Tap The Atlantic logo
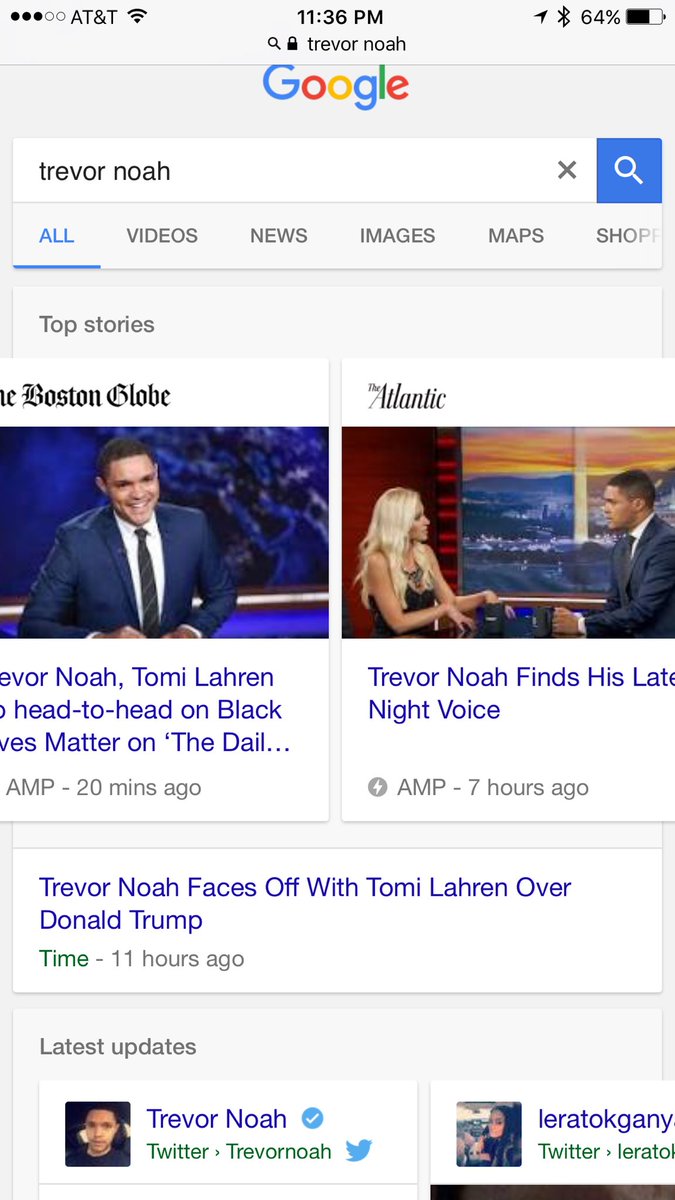 [x=406, y=396]
